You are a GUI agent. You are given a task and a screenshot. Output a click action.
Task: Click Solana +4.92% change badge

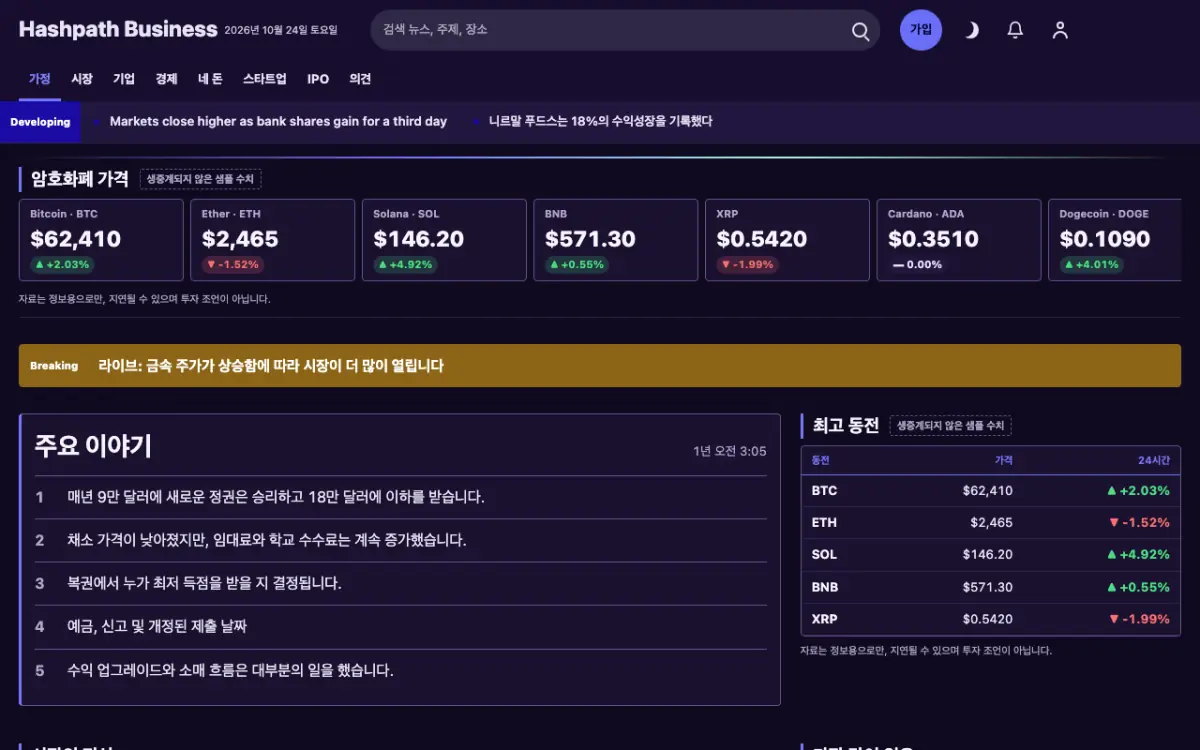[x=405, y=265]
